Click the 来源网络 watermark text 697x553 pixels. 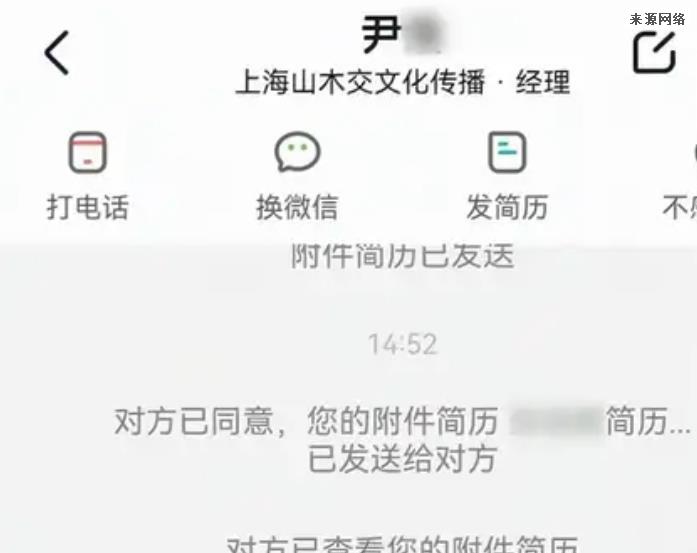657,19
